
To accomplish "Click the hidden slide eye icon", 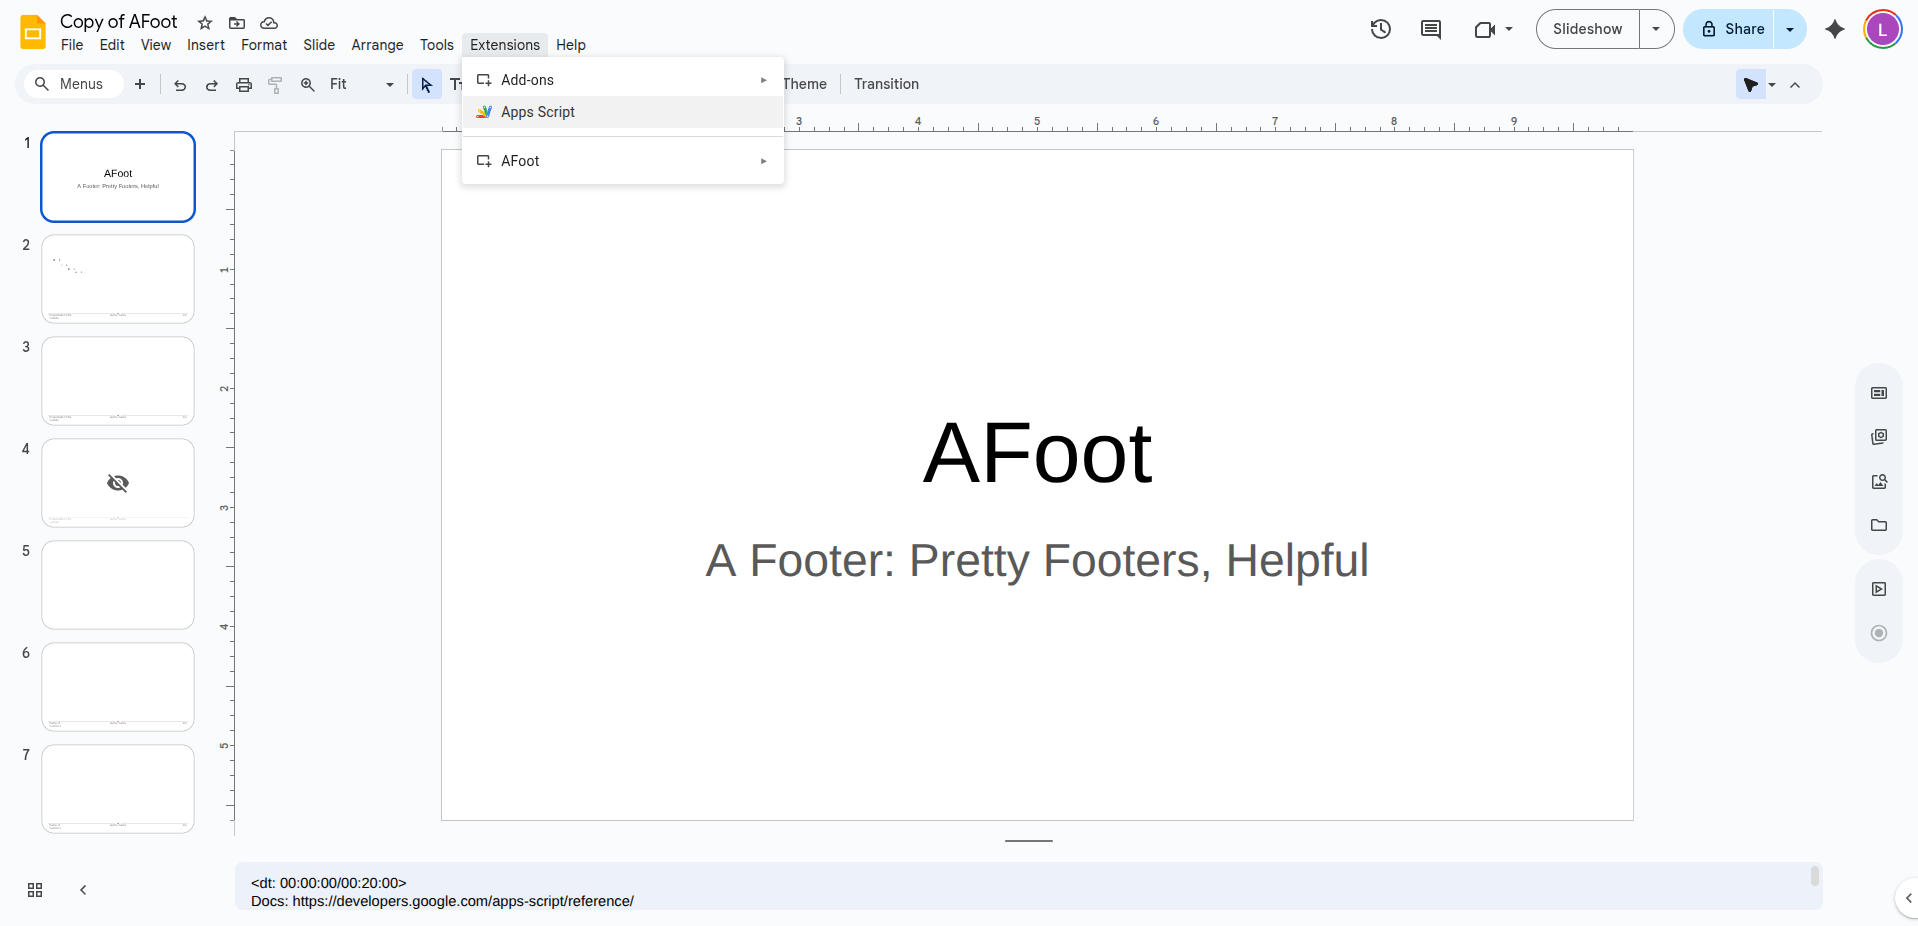I will click(118, 483).
